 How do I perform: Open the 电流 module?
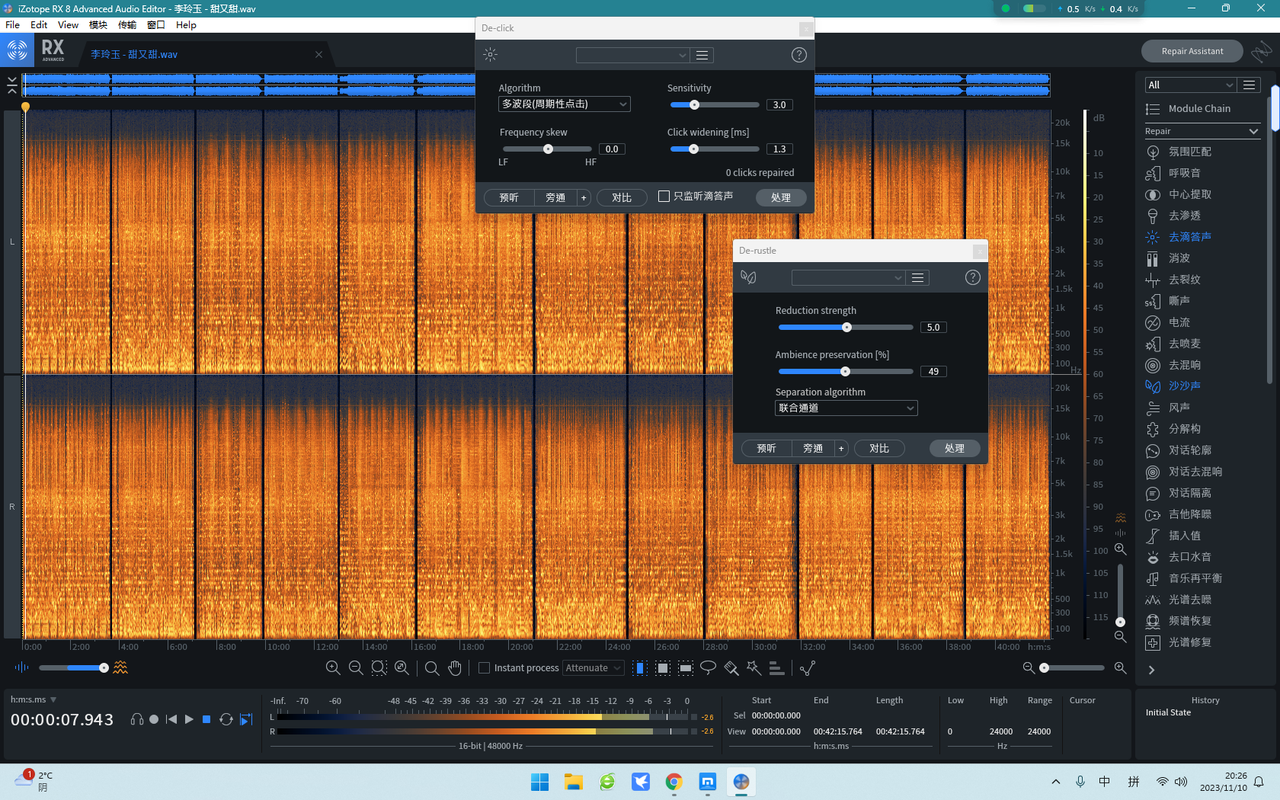click(1180, 323)
